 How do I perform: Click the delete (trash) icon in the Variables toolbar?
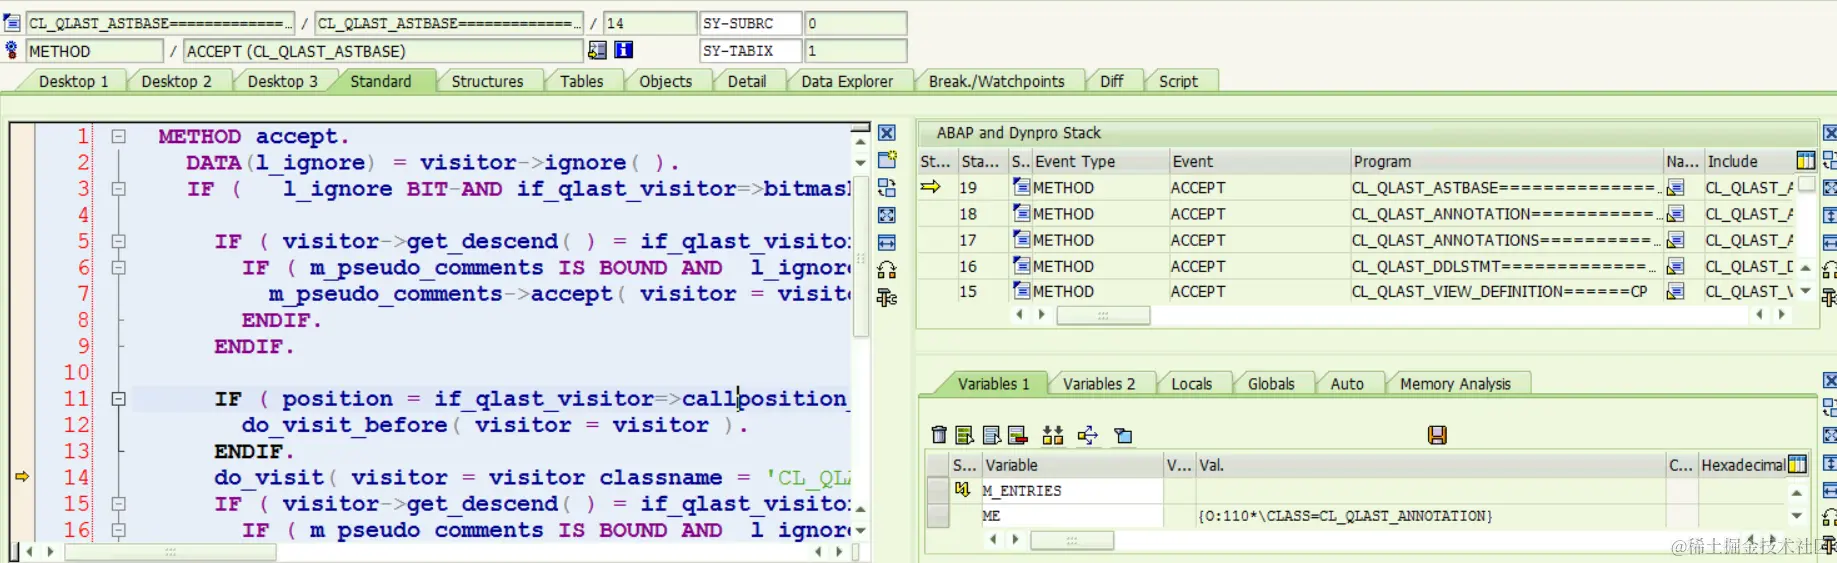pos(938,435)
